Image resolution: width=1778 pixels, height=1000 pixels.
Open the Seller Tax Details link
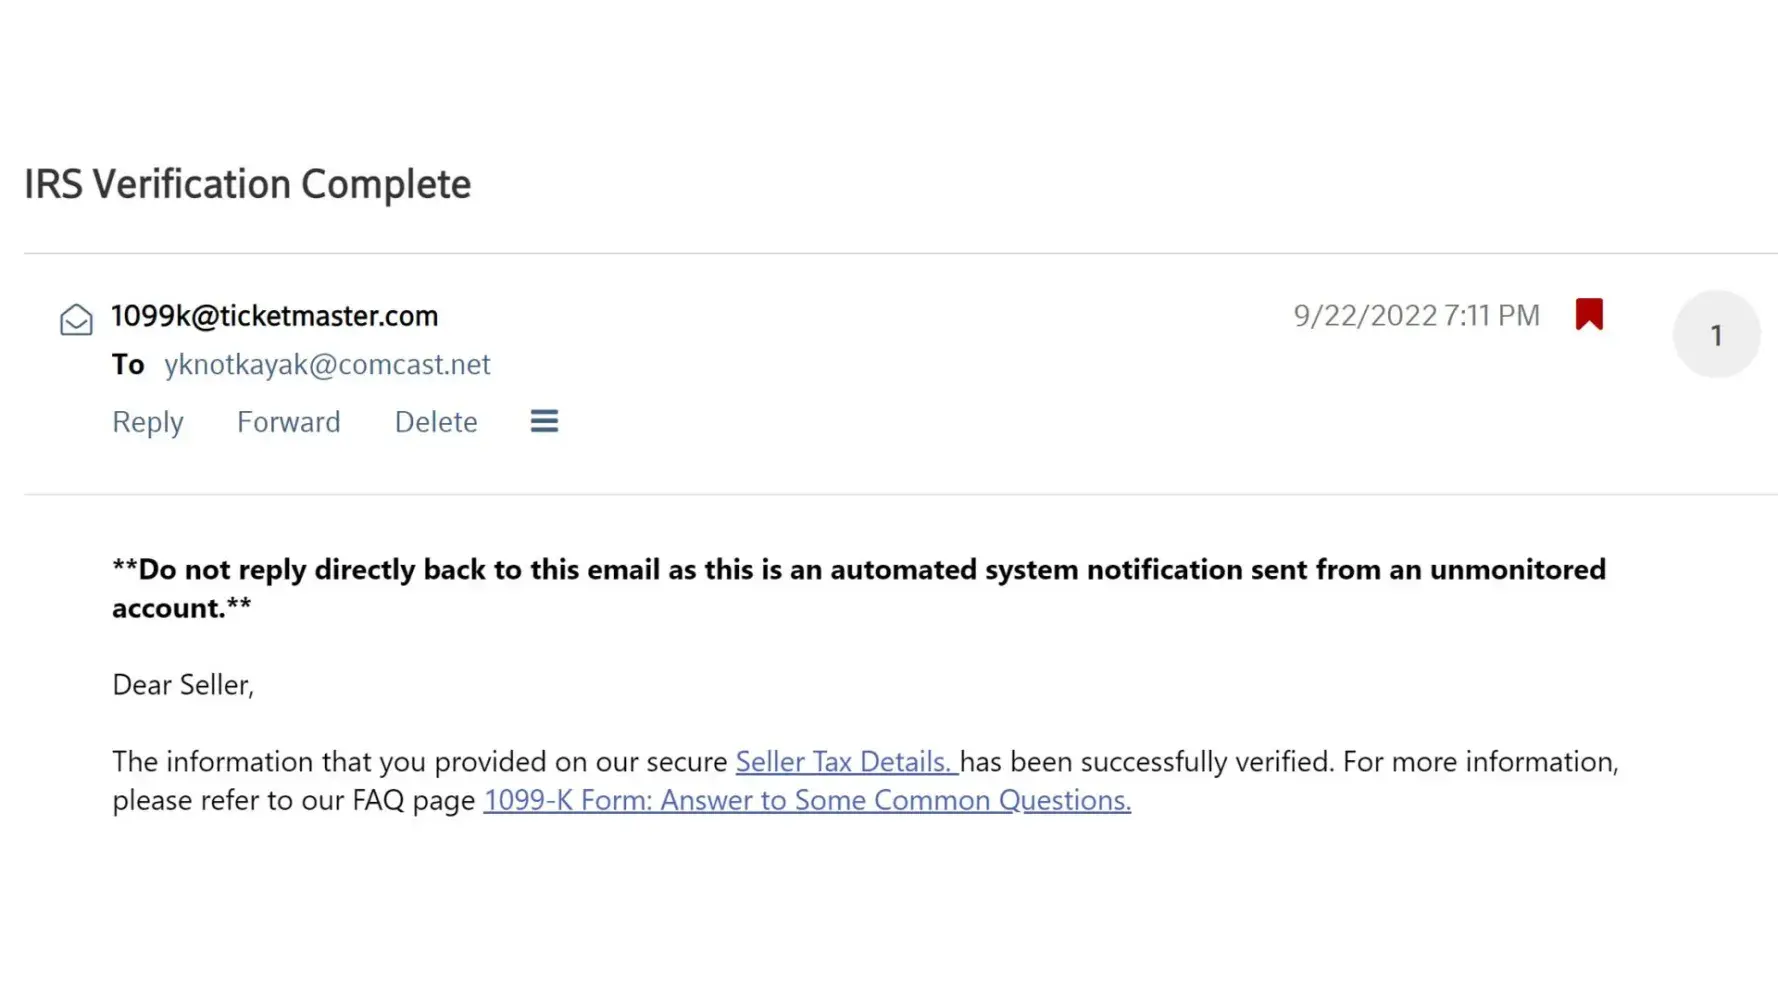point(845,762)
